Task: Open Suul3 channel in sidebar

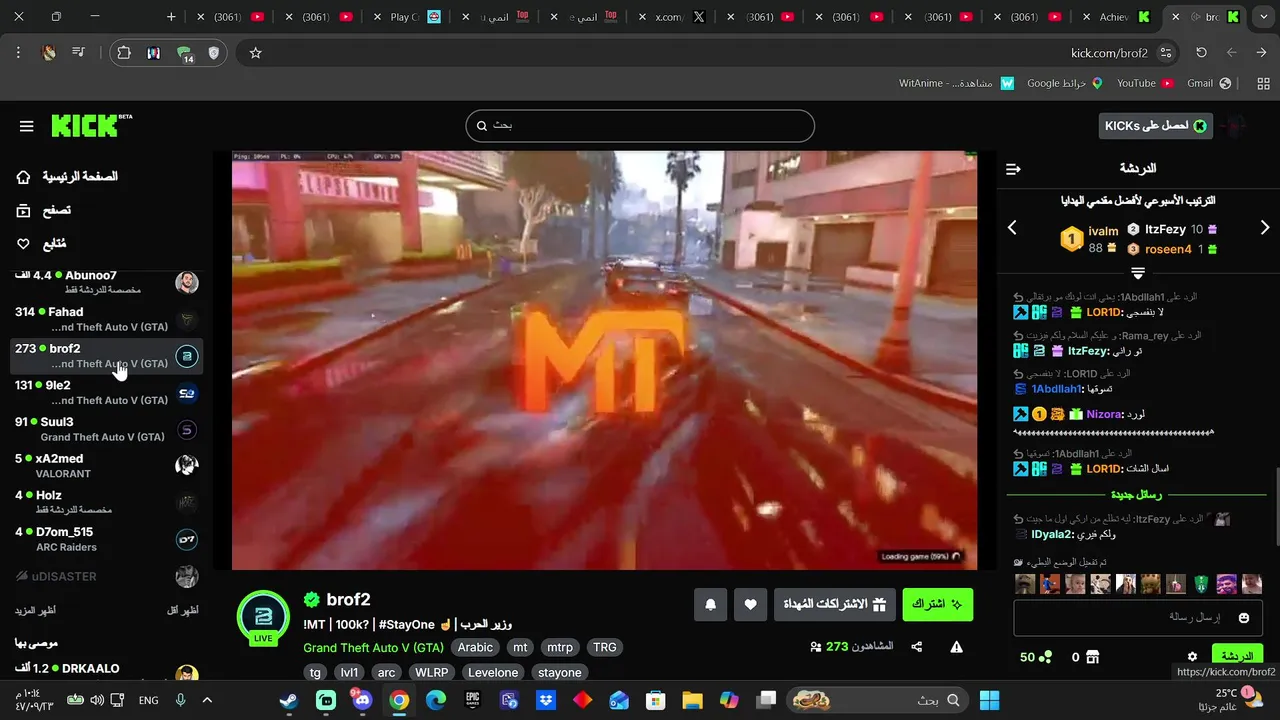Action: (105, 429)
